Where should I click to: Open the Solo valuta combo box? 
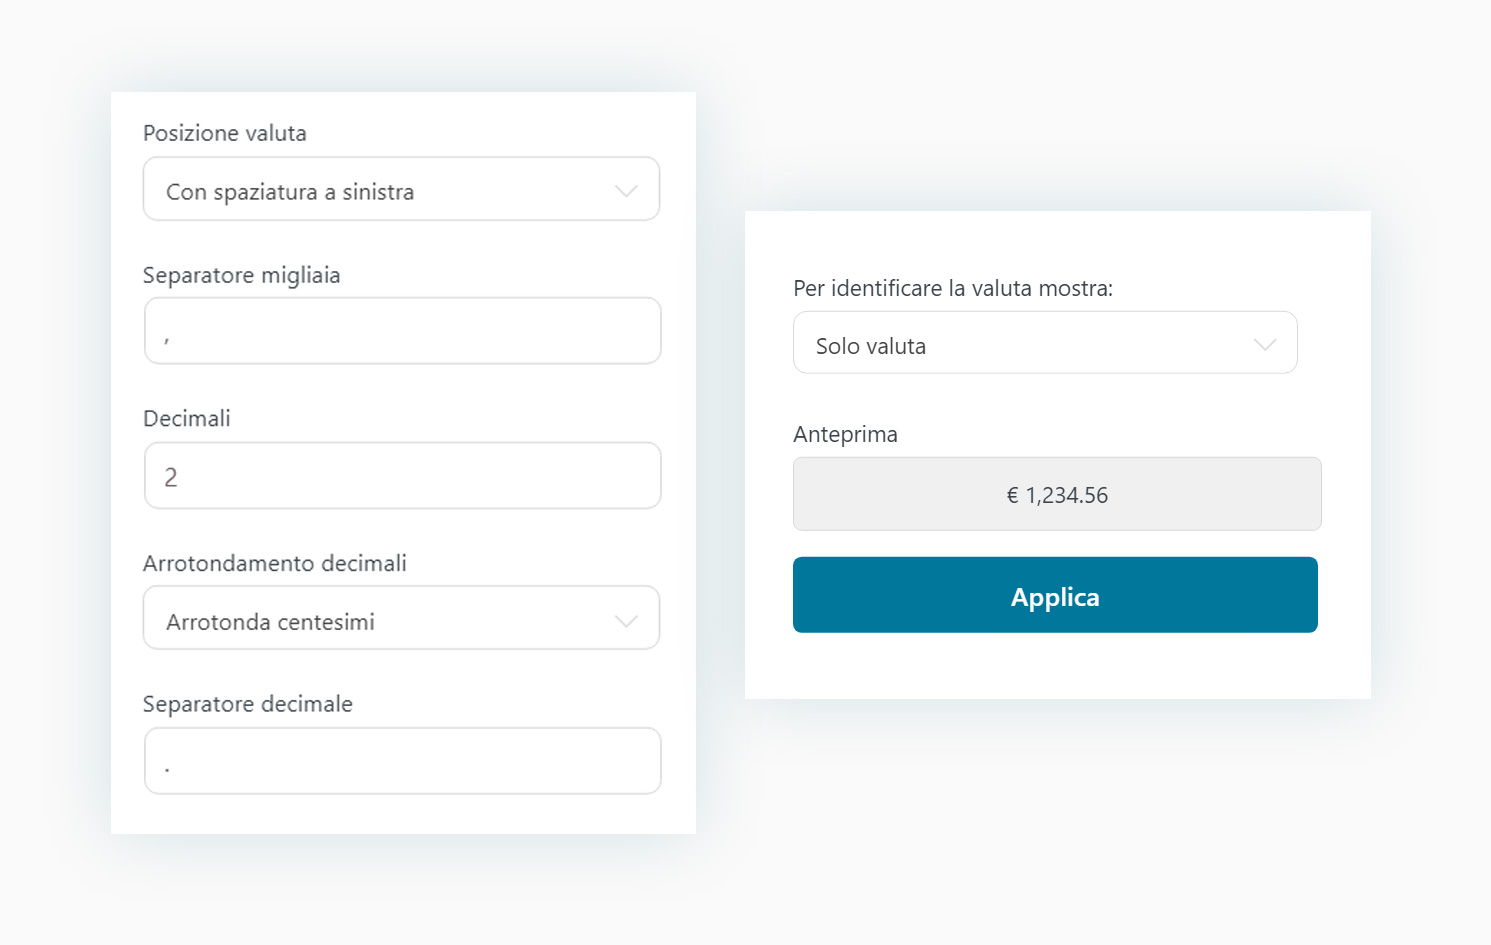pos(1045,343)
